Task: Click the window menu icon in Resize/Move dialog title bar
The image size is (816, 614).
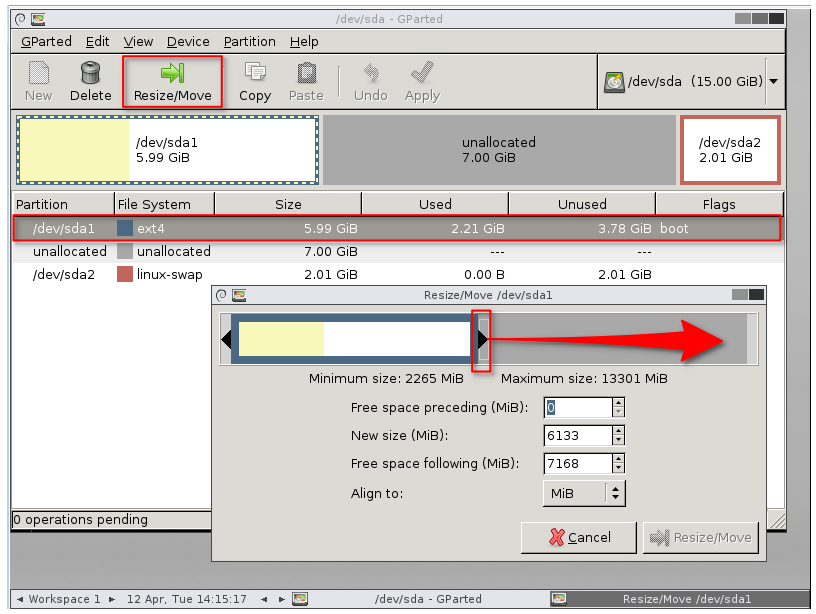Action: (221, 296)
